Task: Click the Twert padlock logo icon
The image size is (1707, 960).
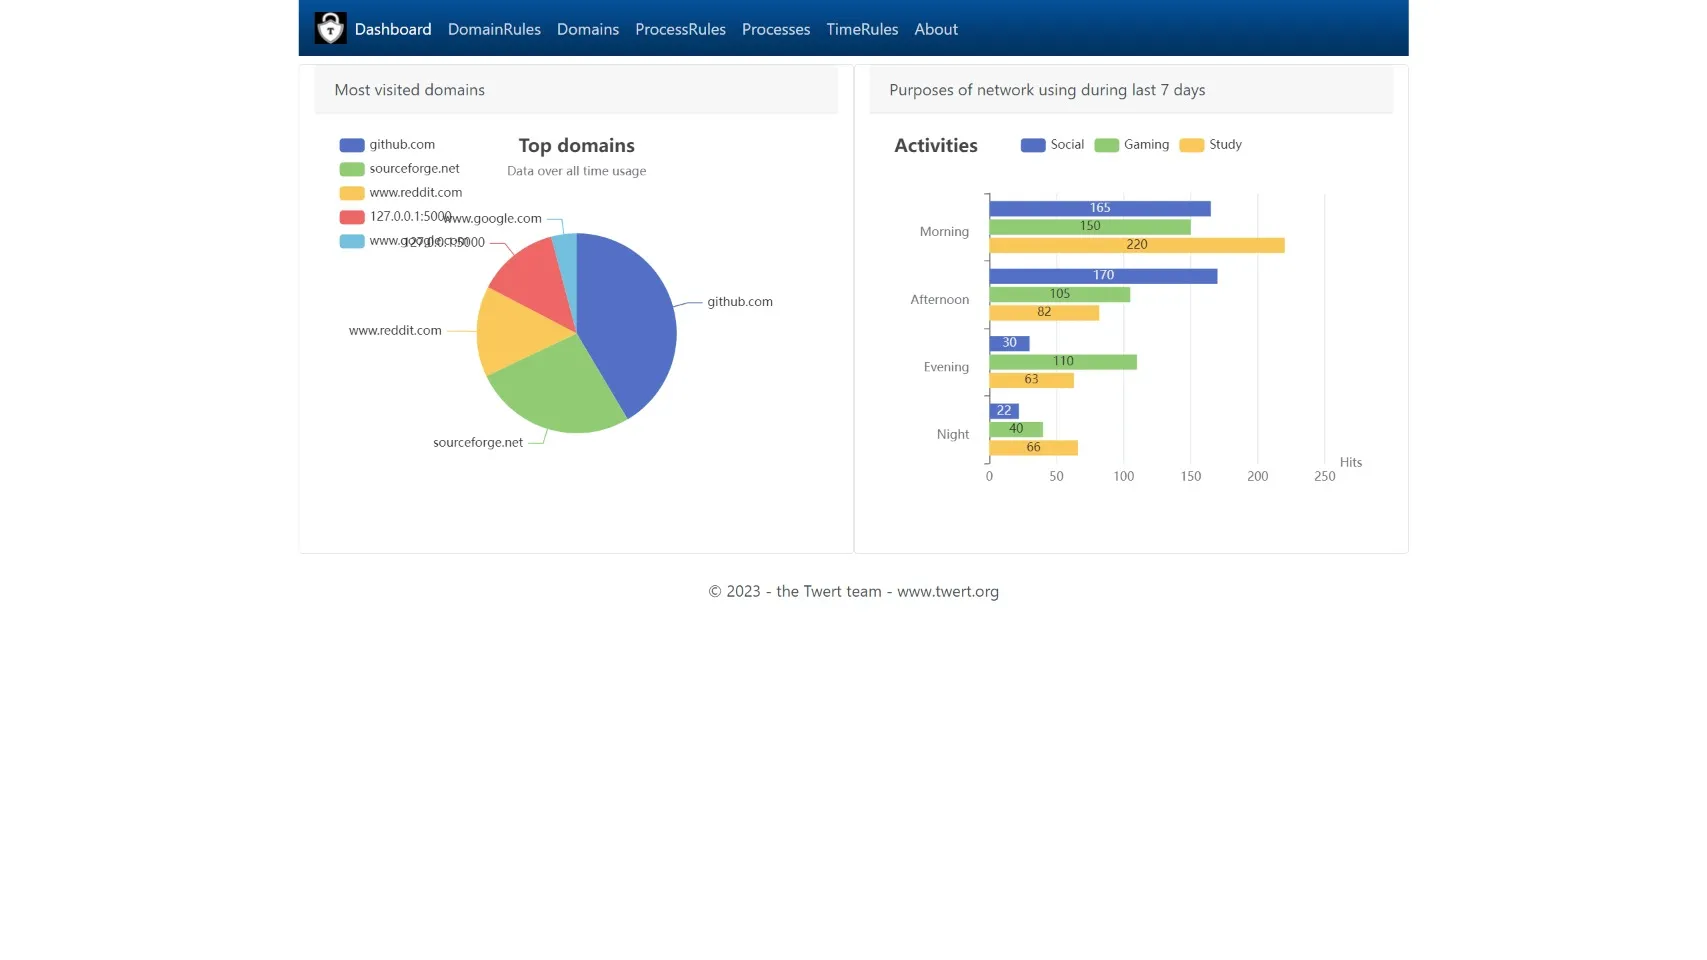Action: pyautogui.click(x=330, y=28)
